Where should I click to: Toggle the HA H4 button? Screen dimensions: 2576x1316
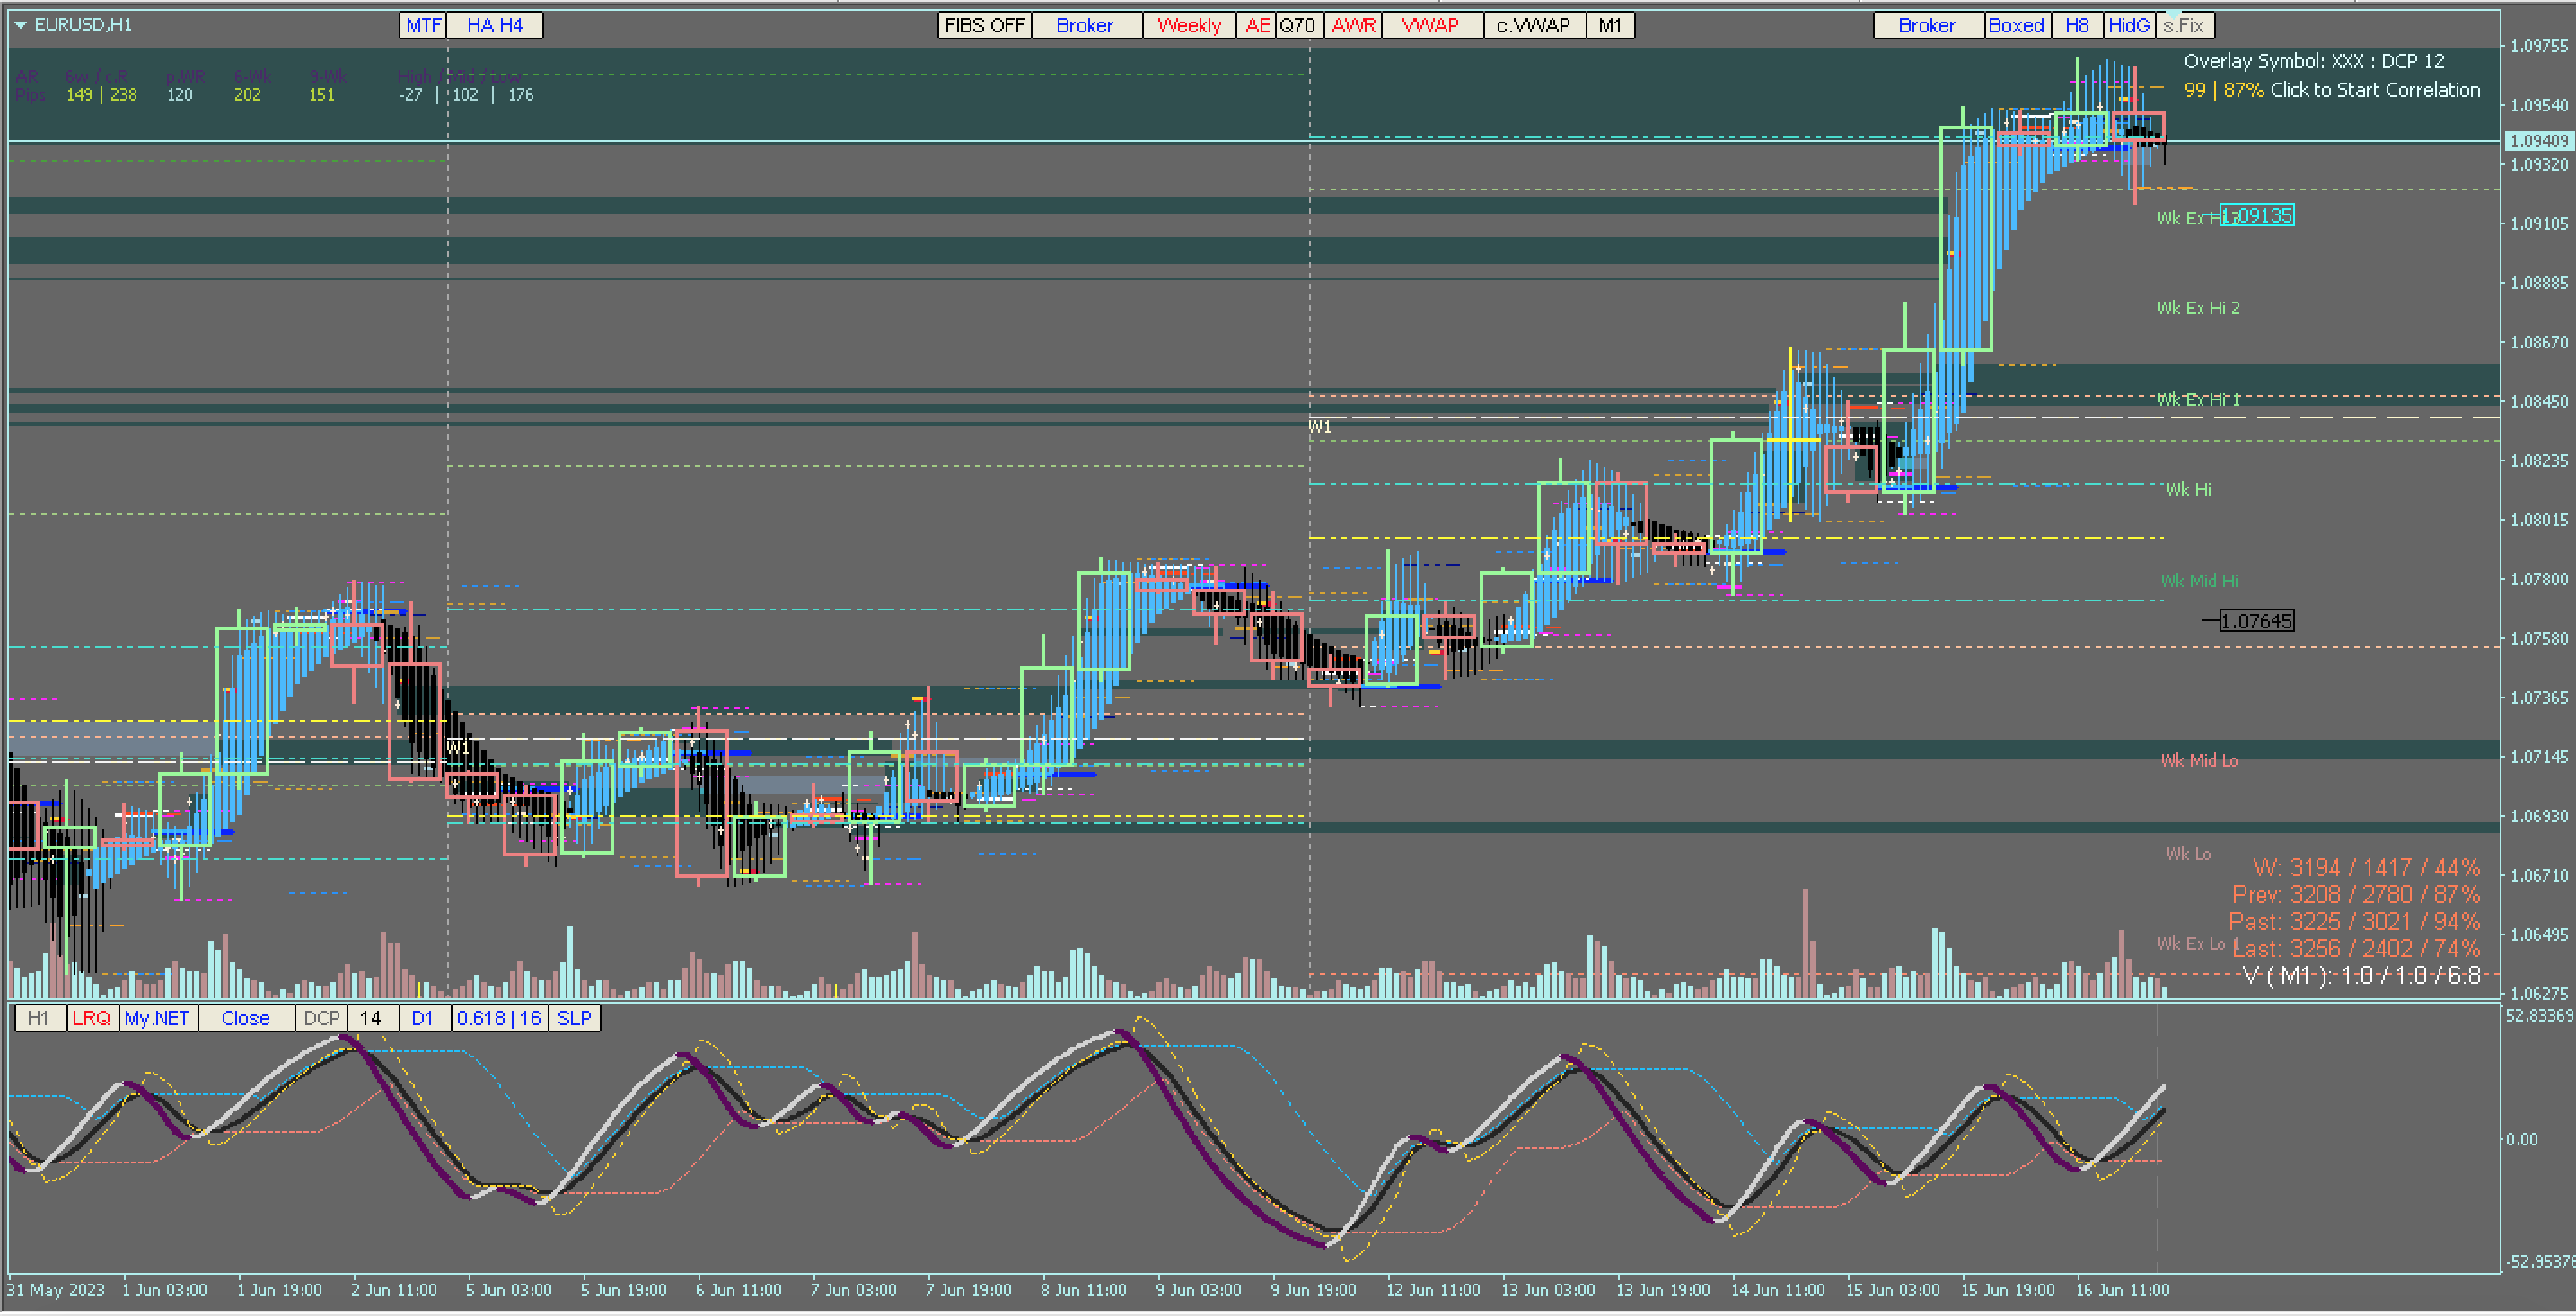[494, 25]
